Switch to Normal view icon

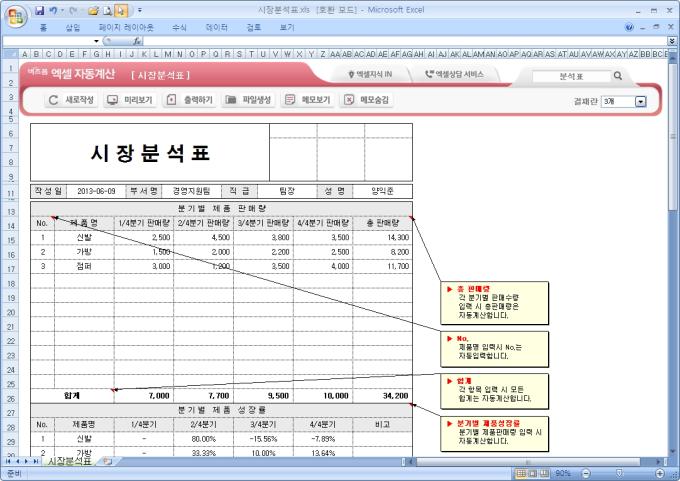[x=521, y=473]
